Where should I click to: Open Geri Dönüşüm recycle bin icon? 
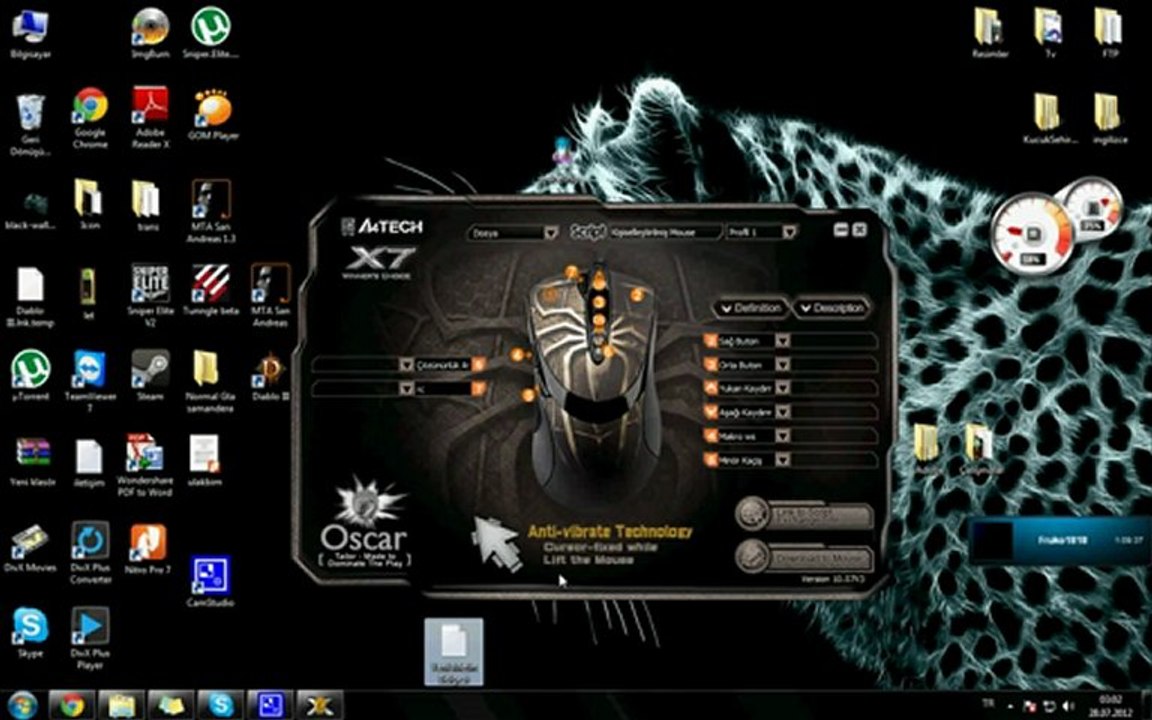30,125
